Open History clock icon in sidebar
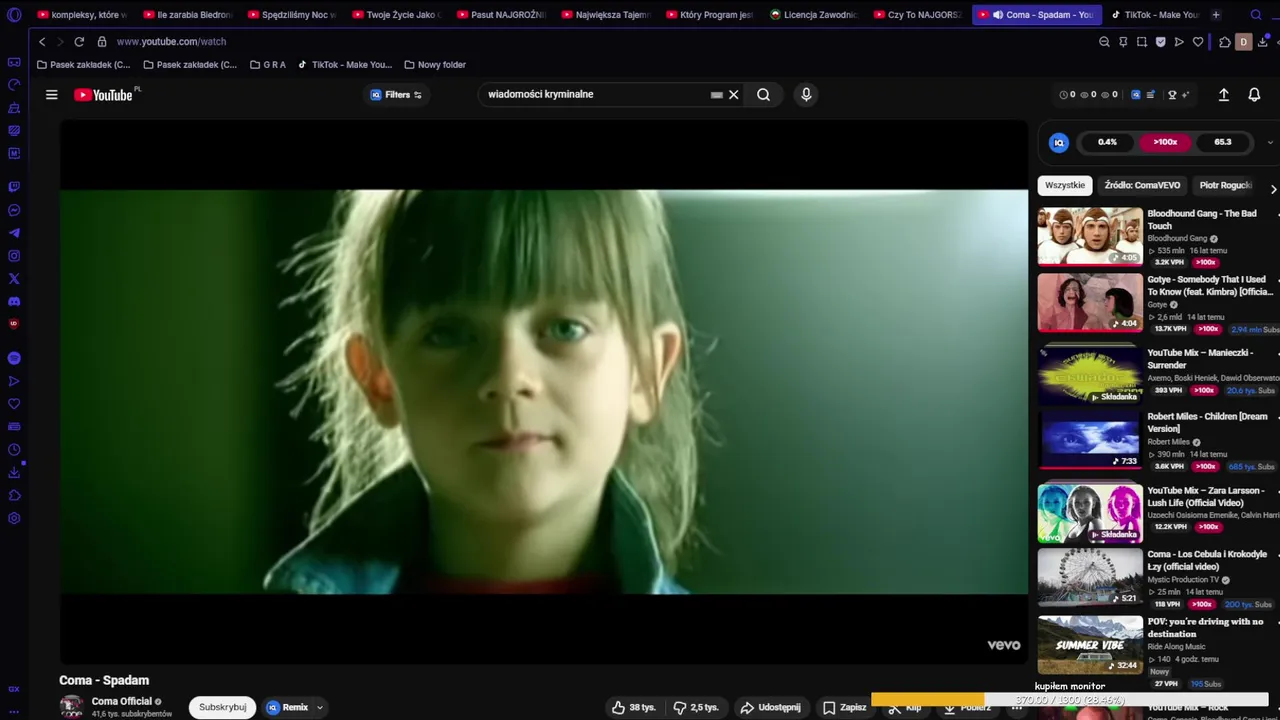Image resolution: width=1280 pixels, height=720 pixels. coord(14,450)
